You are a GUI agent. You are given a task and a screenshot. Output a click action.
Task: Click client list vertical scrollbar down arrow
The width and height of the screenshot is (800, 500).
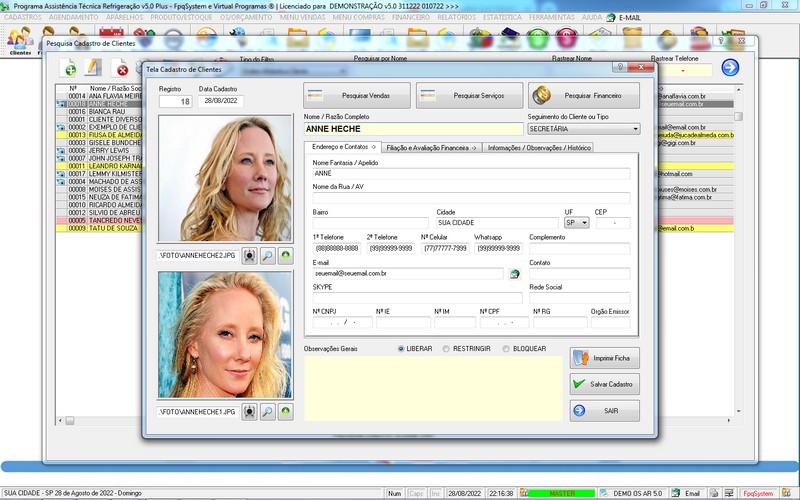pos(738,411)
